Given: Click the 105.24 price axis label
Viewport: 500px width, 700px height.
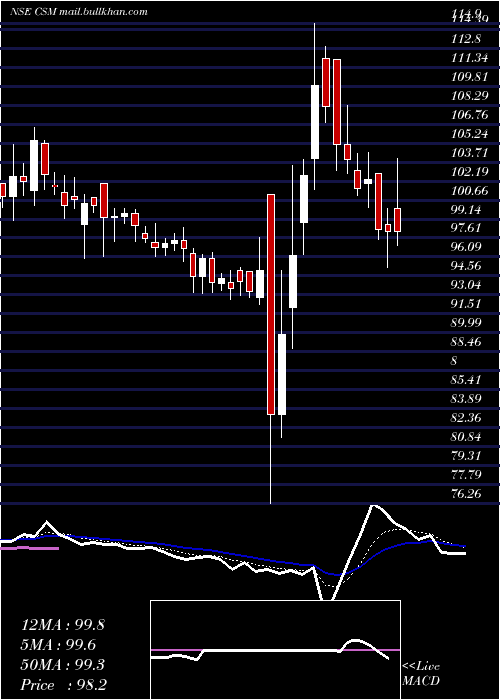Looking at the screenshot, I should click(x=469, y=133).
